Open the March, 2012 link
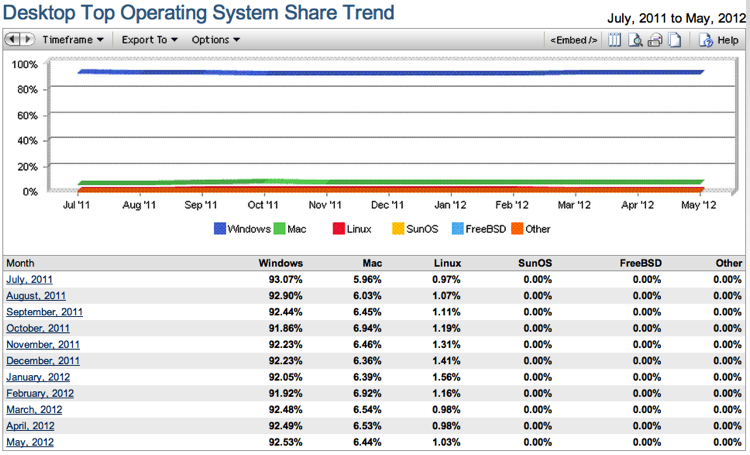The image size is (750, 455). click(x=34, y=410)
